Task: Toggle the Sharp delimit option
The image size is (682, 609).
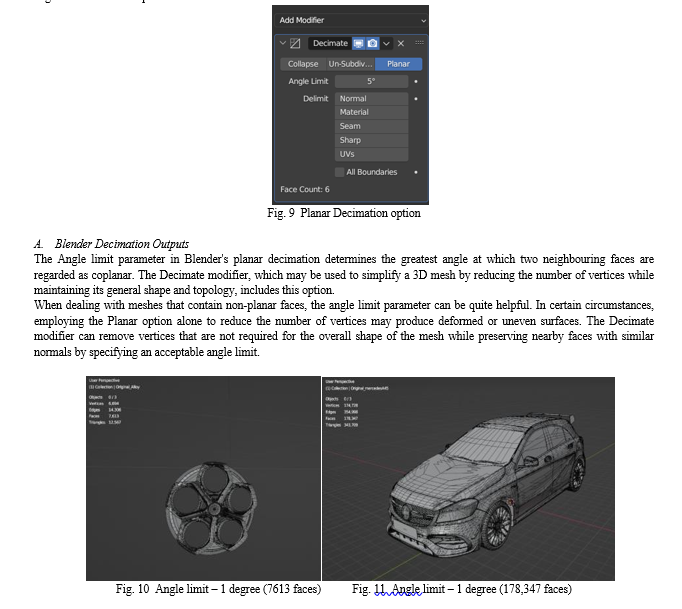Action: [371, 140]
